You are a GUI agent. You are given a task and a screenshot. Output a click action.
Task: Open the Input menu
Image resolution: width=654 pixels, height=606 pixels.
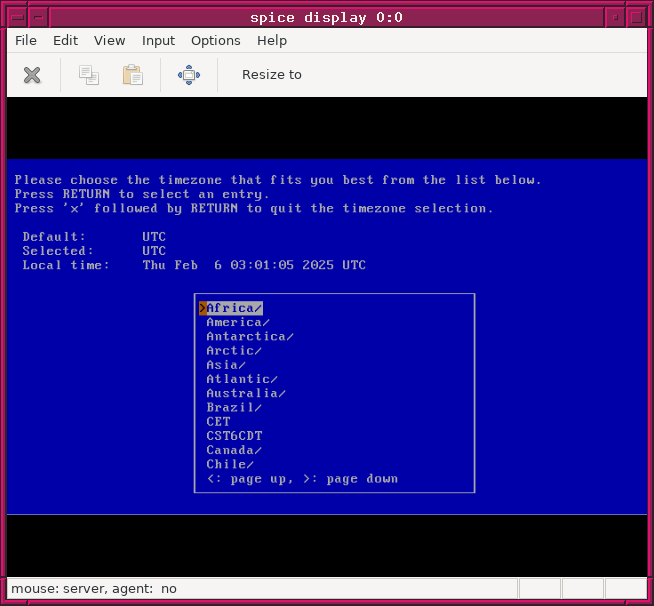[158, 41]
